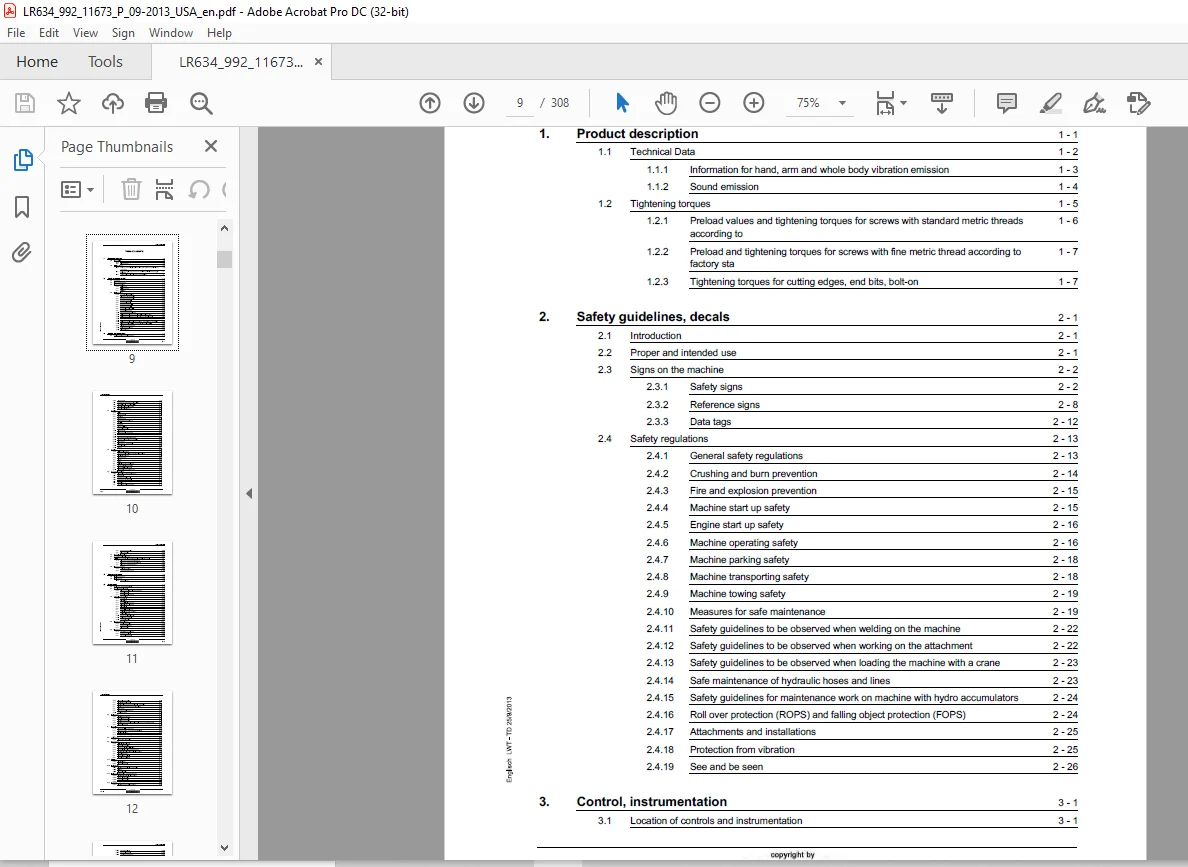
Task: Open the Add comment tool
Action: coord(1007,103)
